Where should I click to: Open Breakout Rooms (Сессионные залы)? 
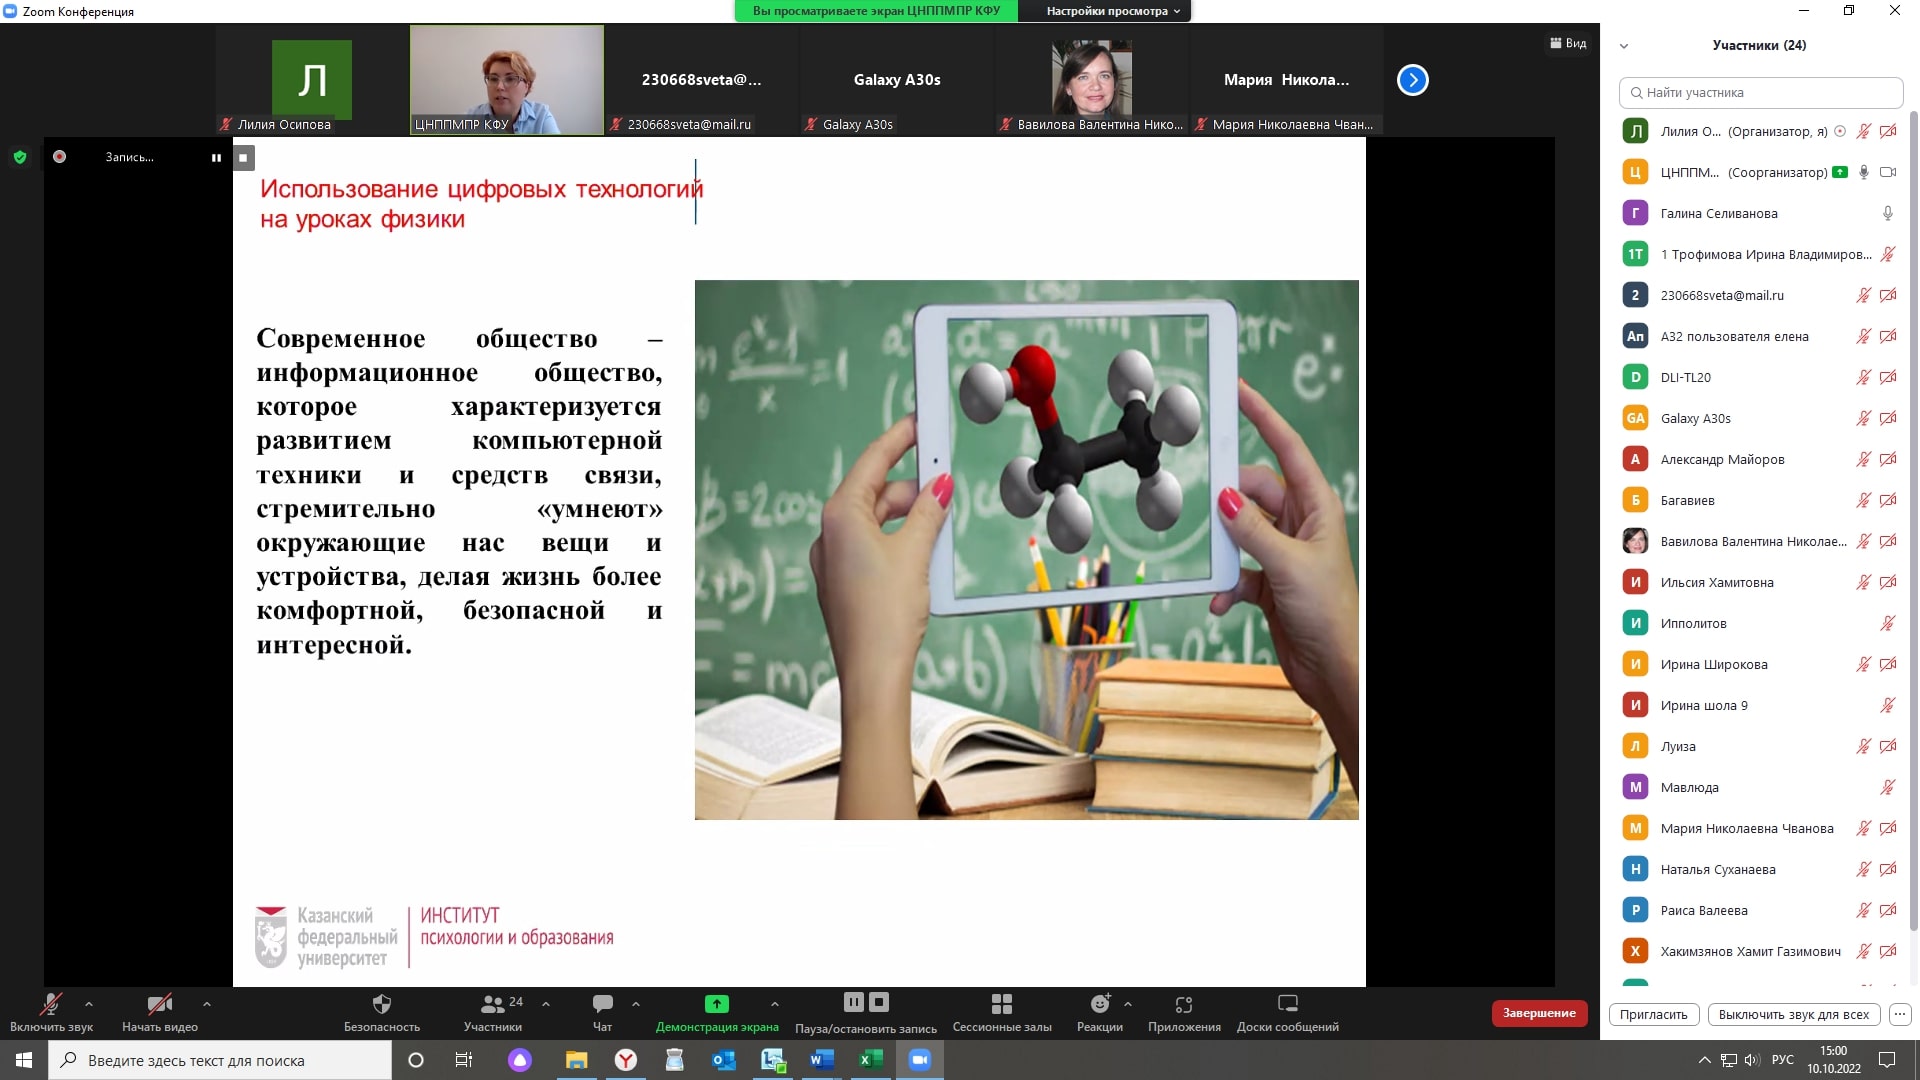click(1001, 1004)
